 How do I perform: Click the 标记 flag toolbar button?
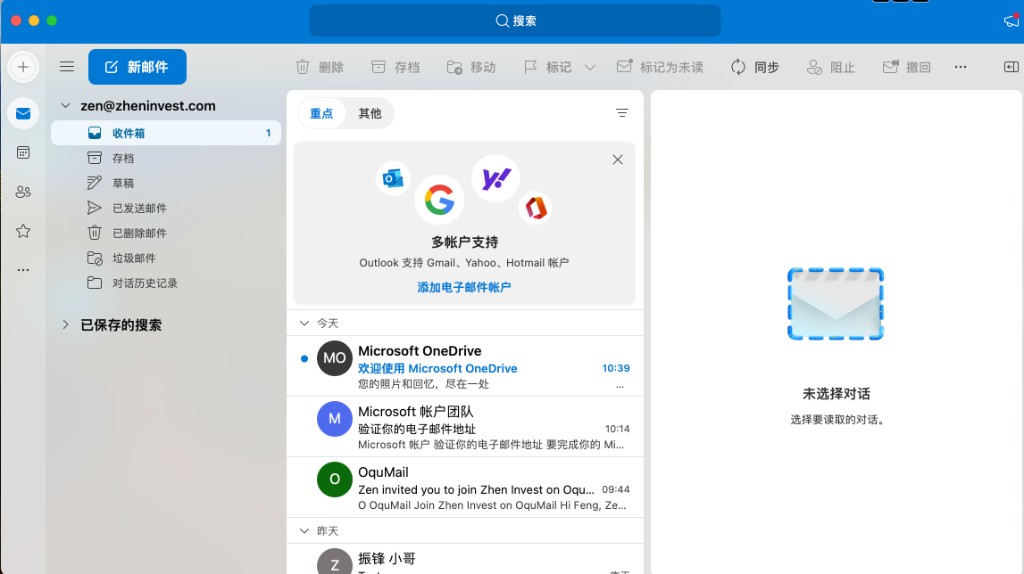coord(548,67)
